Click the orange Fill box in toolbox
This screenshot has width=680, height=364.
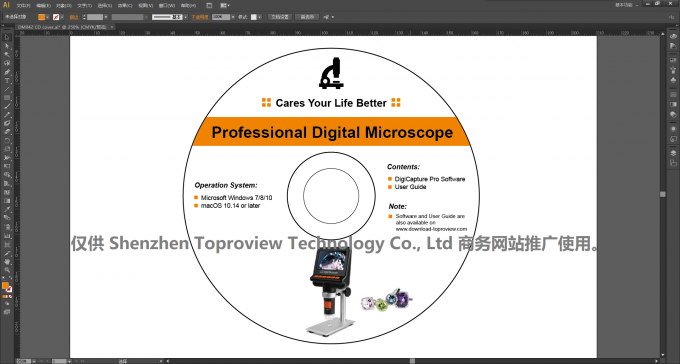coord(5,285)
